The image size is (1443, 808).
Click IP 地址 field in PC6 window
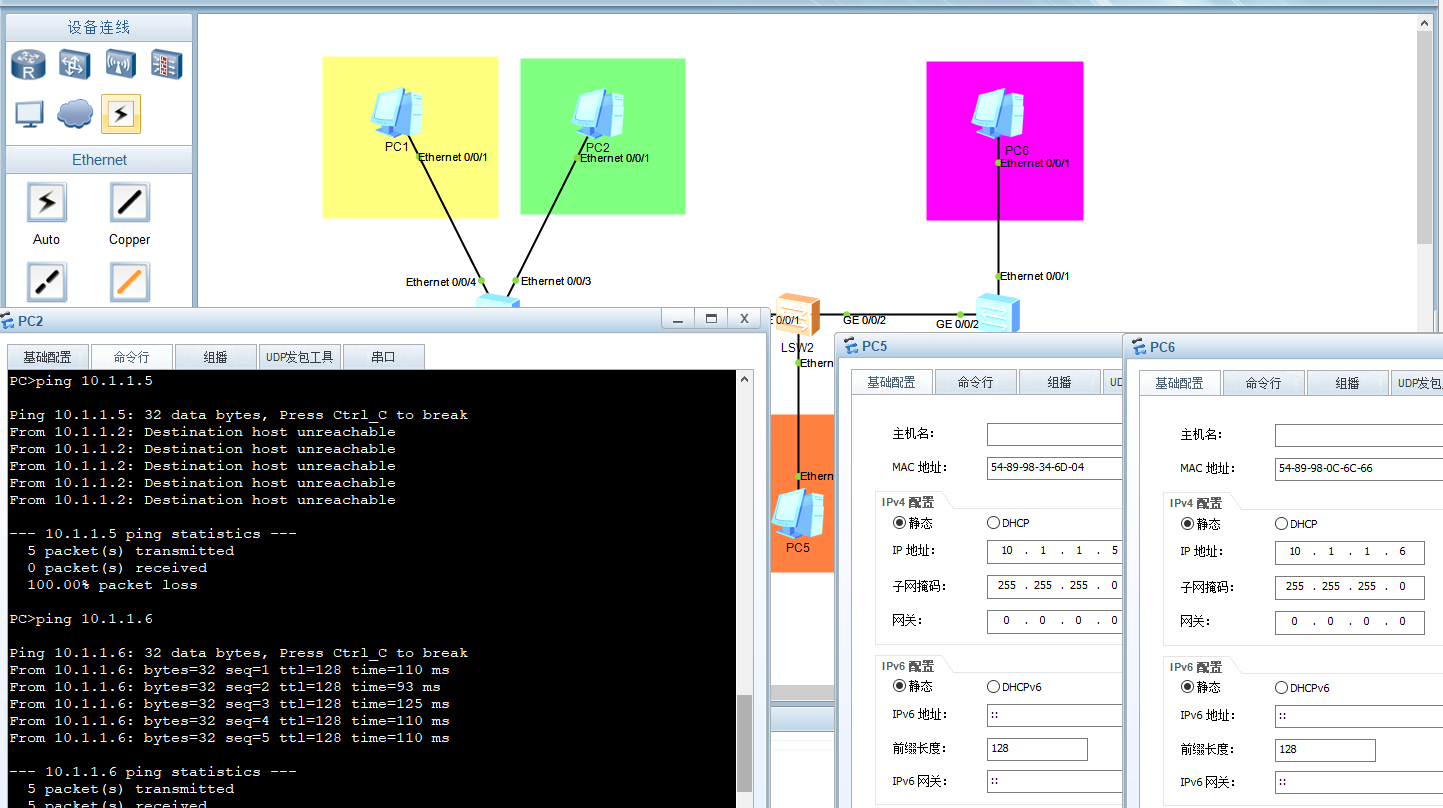tap(1349, 552)
